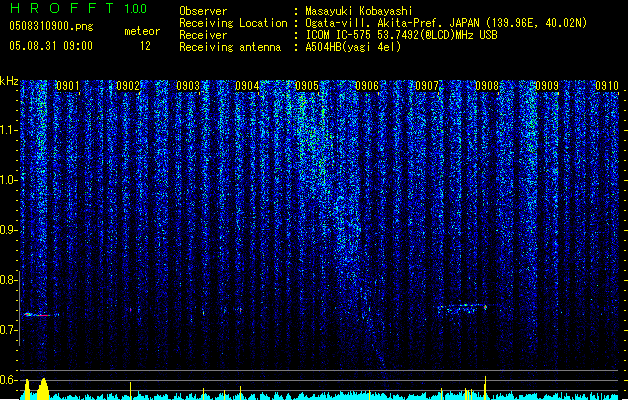Select the file name 0508310900.png
The height and width of the screenshot is (400, 629).
pyautogui.click(x=51, y=26)
